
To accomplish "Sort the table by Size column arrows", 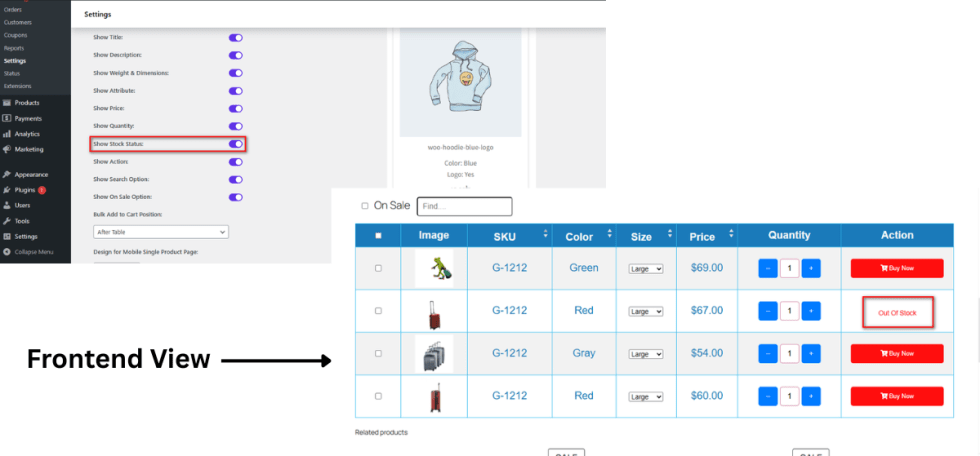I will (670, 234).
